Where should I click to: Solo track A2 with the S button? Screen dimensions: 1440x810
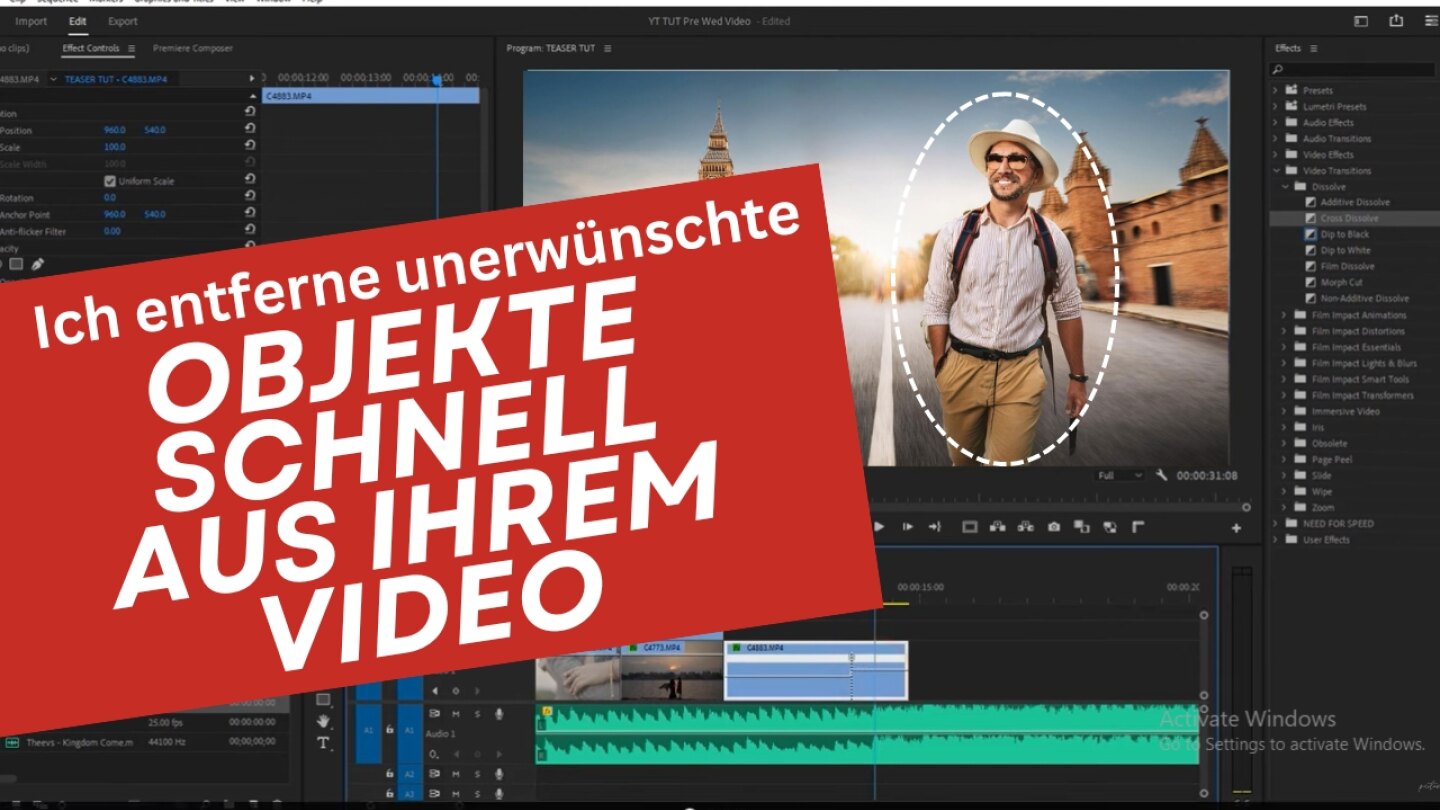[477, 773]
